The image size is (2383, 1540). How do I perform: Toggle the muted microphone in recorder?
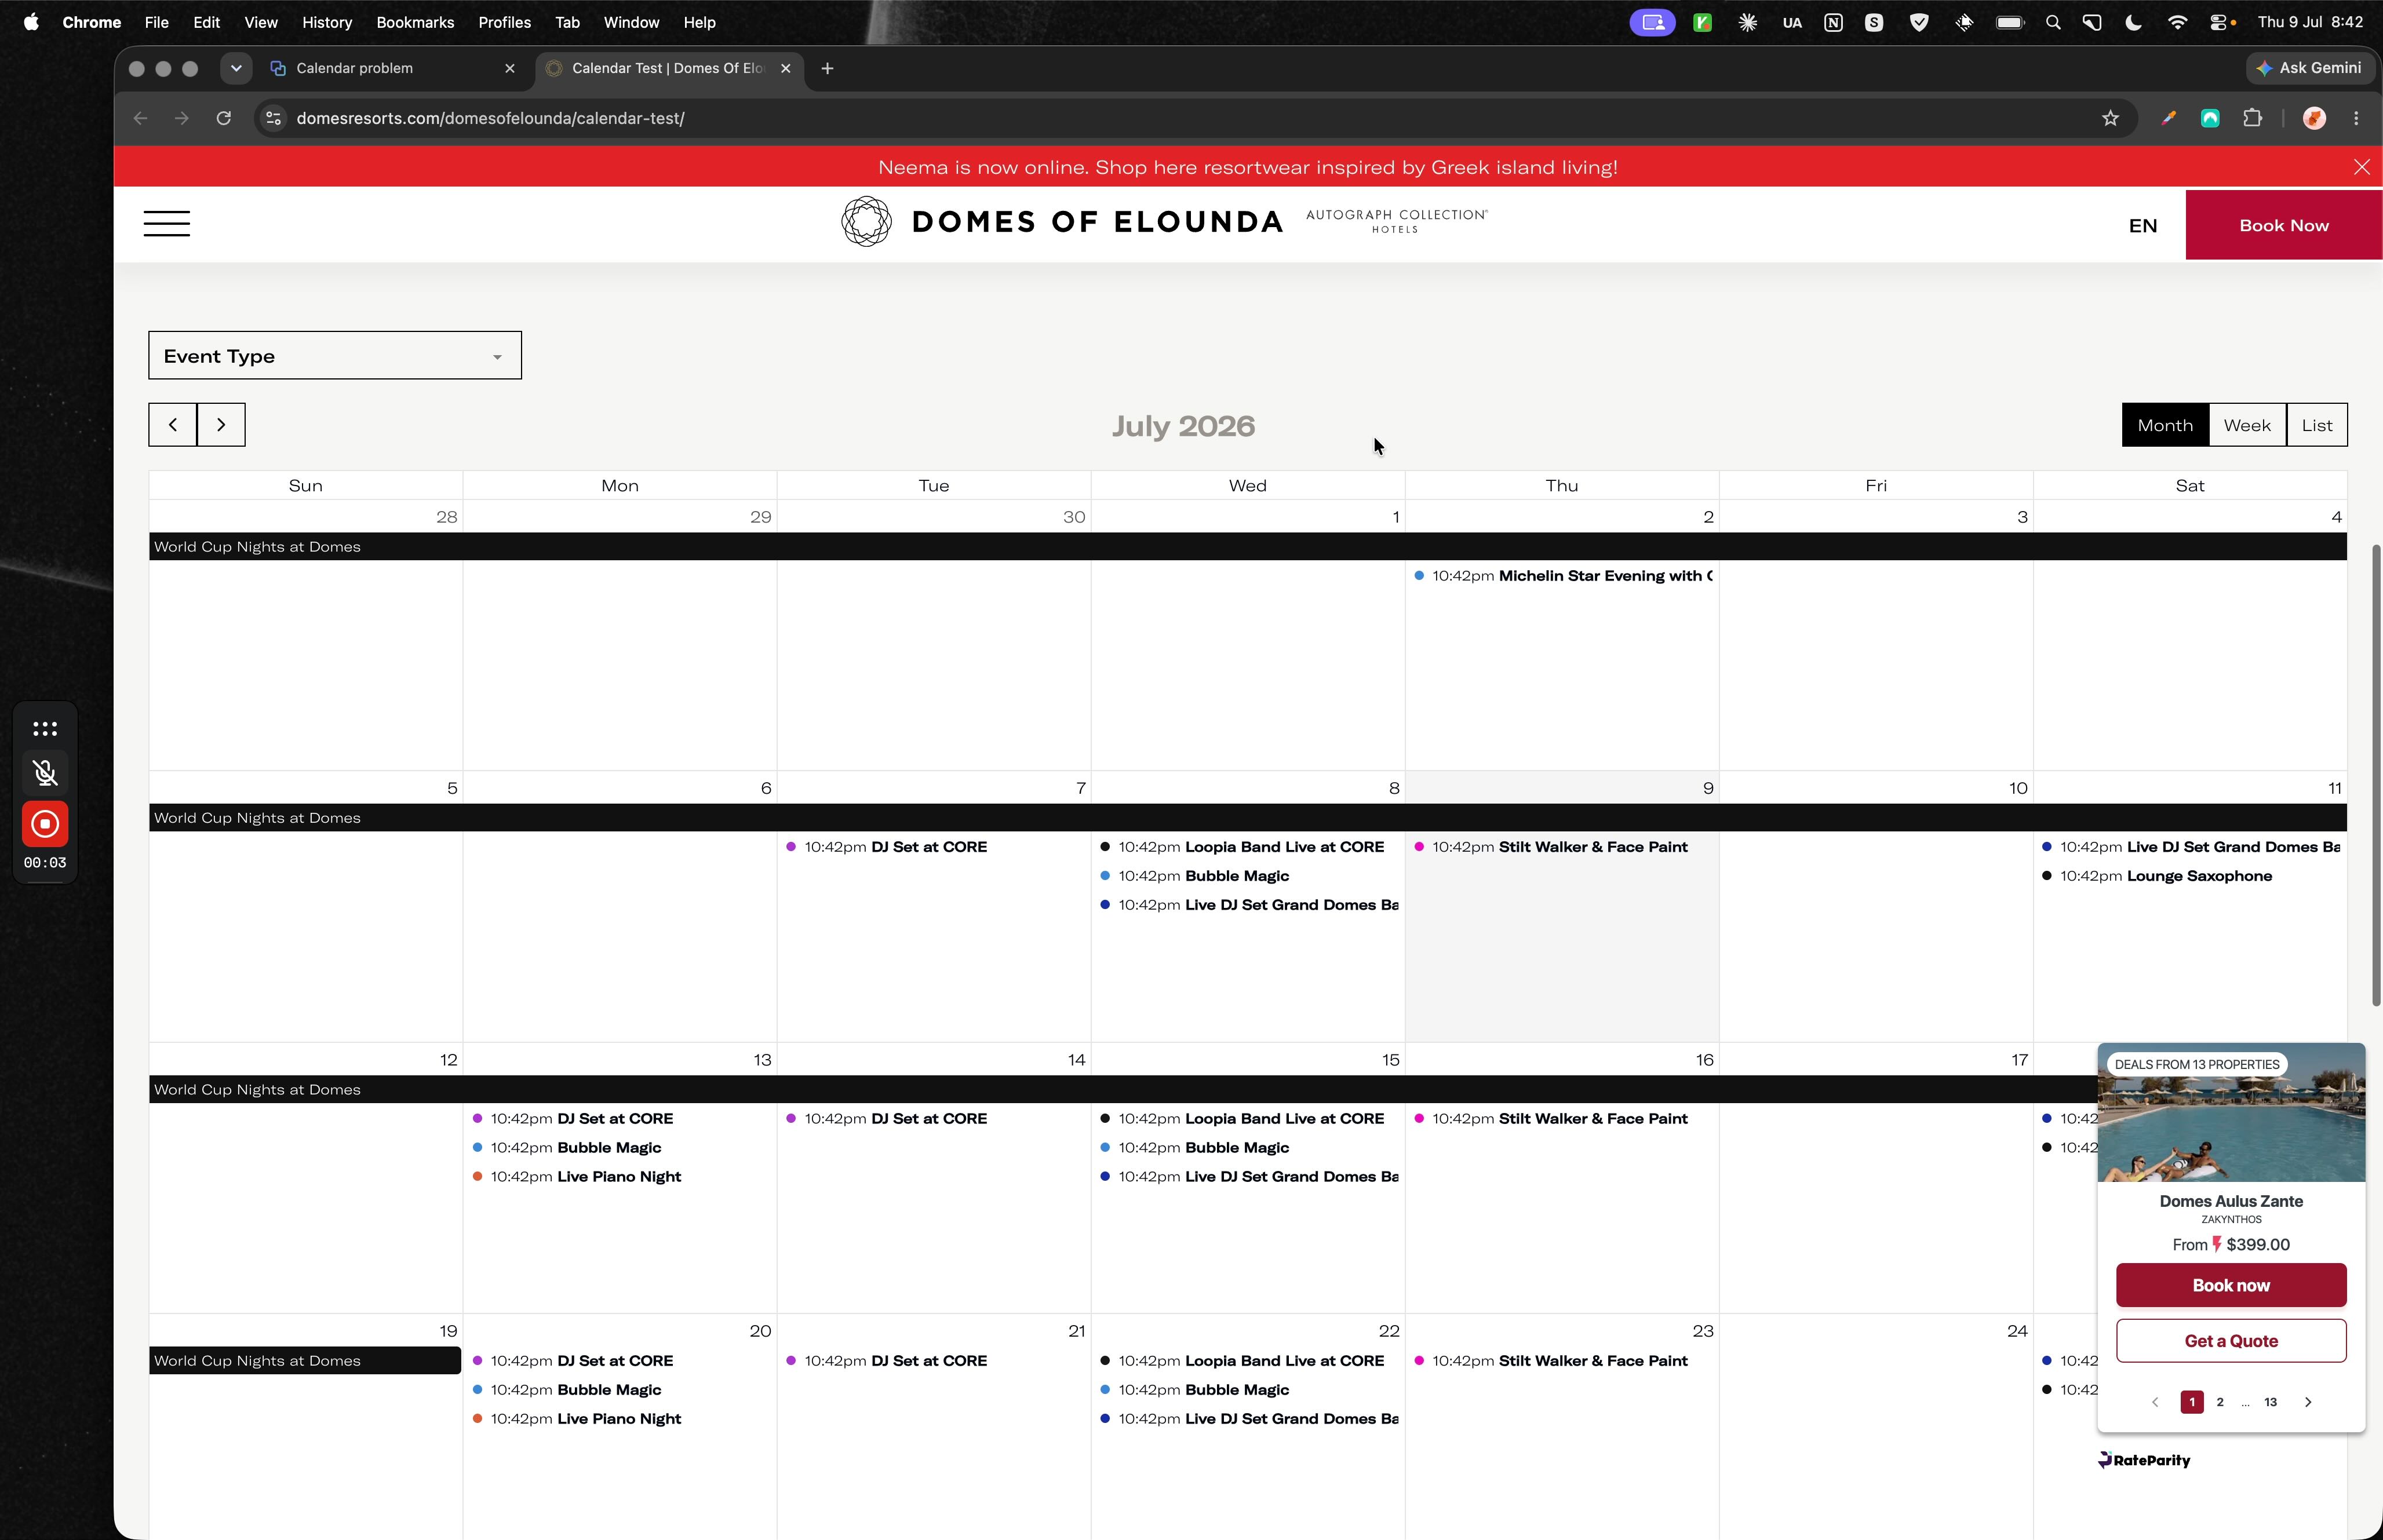(45, 772)
